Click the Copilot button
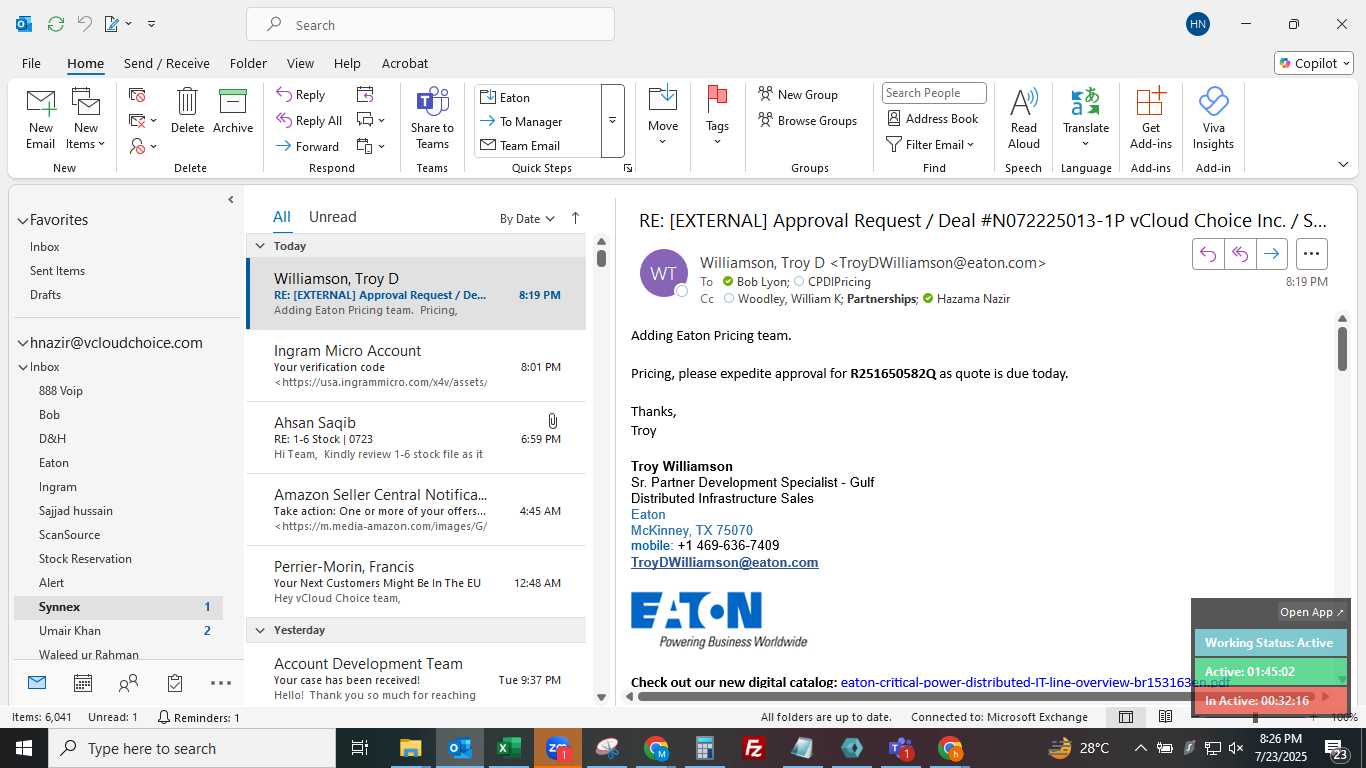 (1314, 63)
